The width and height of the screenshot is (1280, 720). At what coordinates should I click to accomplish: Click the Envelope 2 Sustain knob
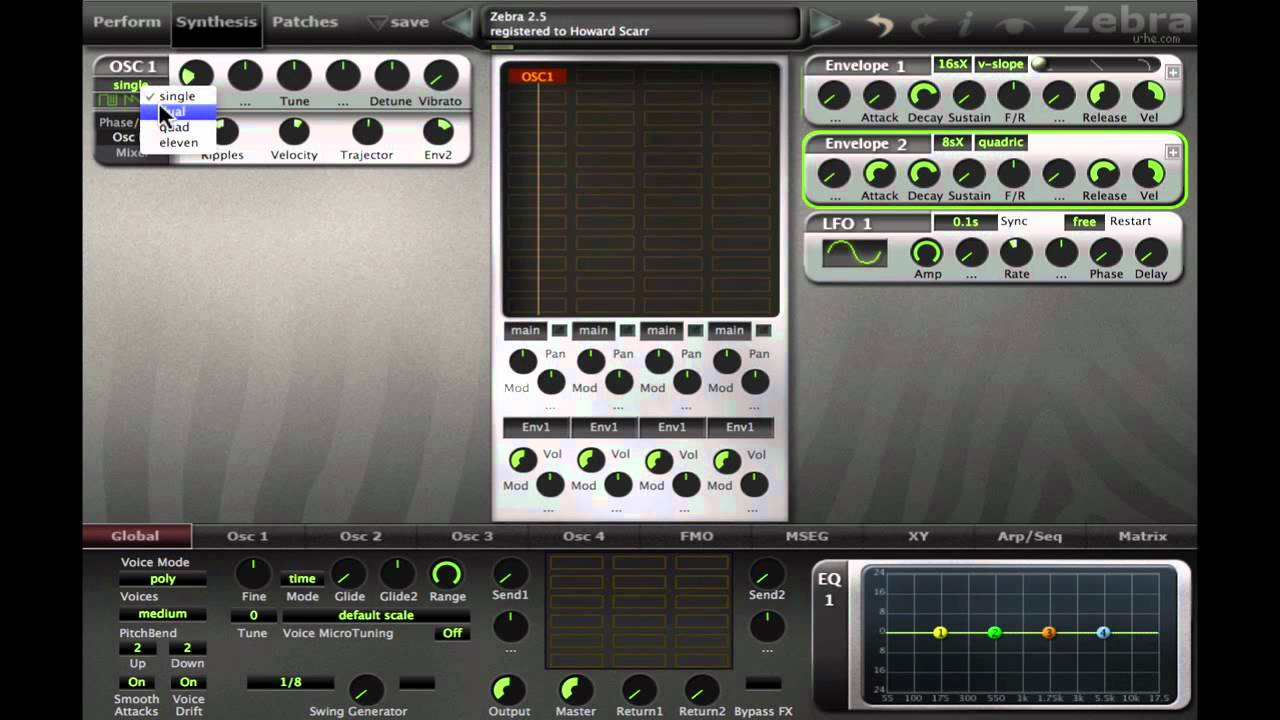click(x=969, y=174)
